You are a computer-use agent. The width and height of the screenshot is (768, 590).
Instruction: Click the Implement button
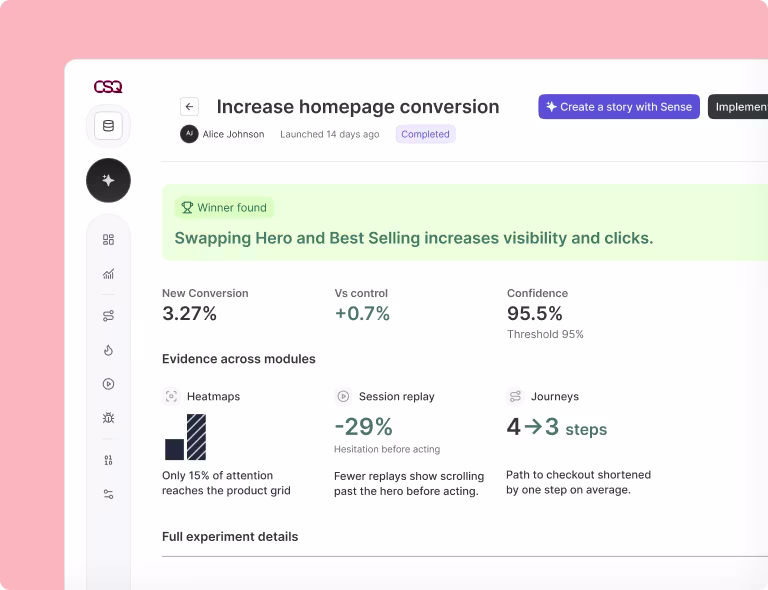[x=738, y=107]
